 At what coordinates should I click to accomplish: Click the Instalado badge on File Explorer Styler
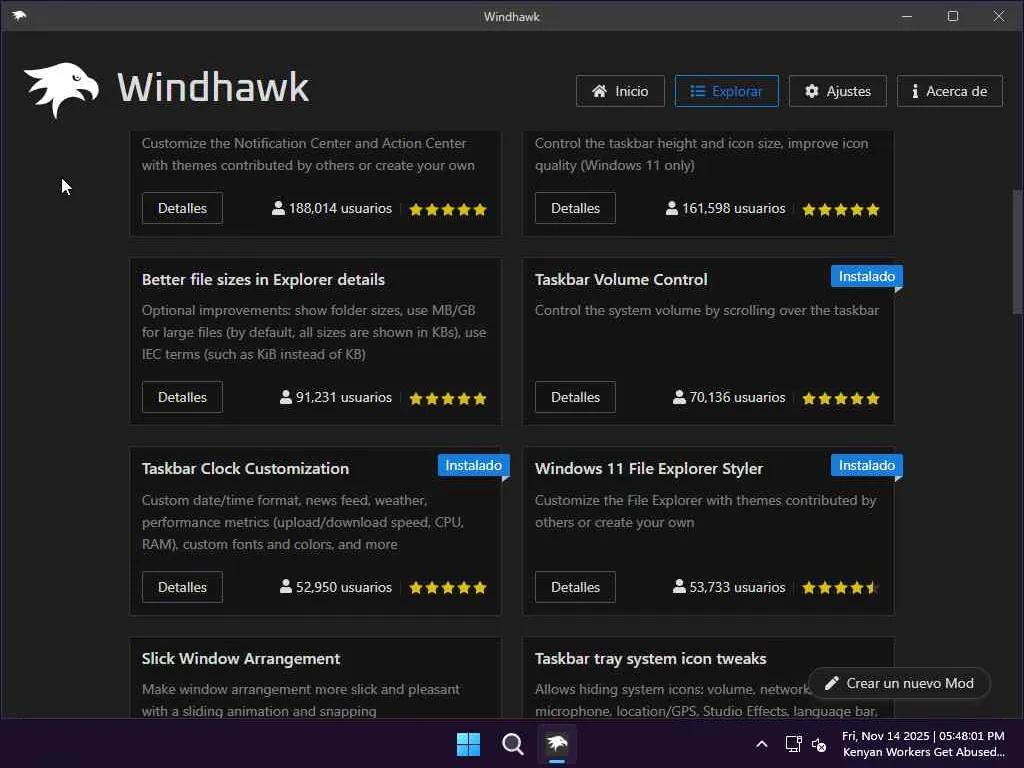(867, 465)
